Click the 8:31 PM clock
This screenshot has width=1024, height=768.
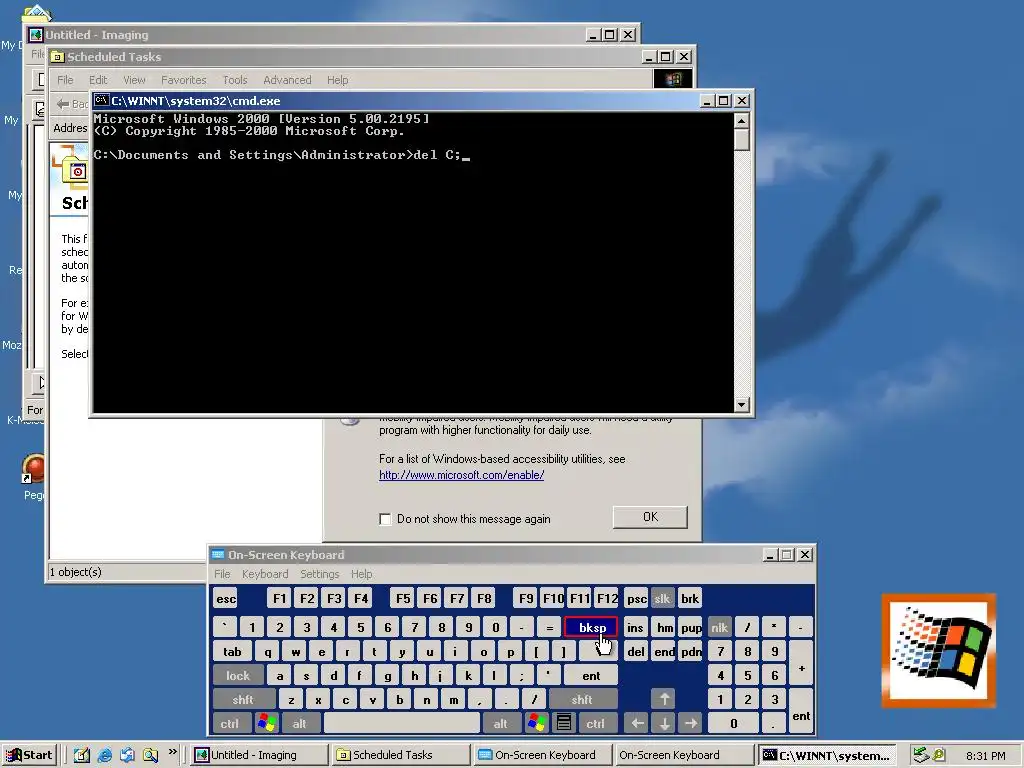click(985, 756)
